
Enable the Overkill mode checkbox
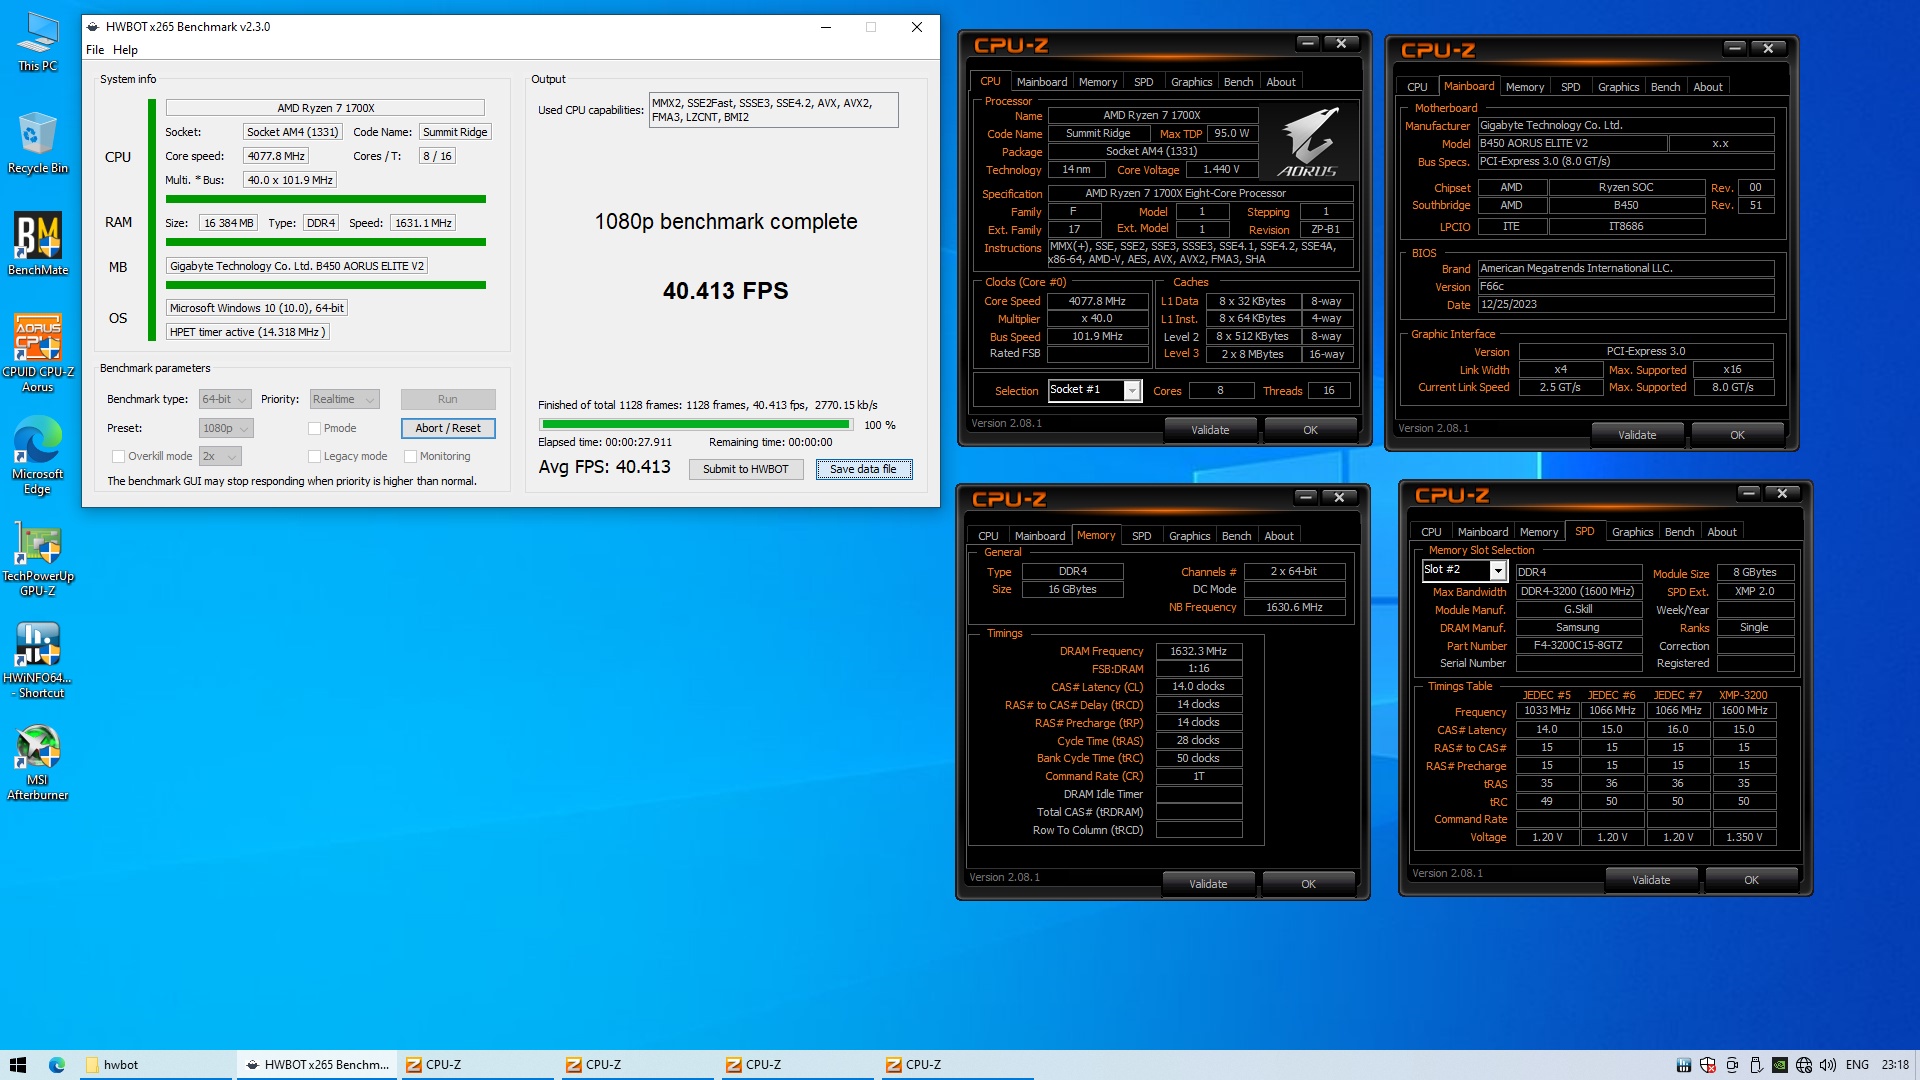pos(118,456)
